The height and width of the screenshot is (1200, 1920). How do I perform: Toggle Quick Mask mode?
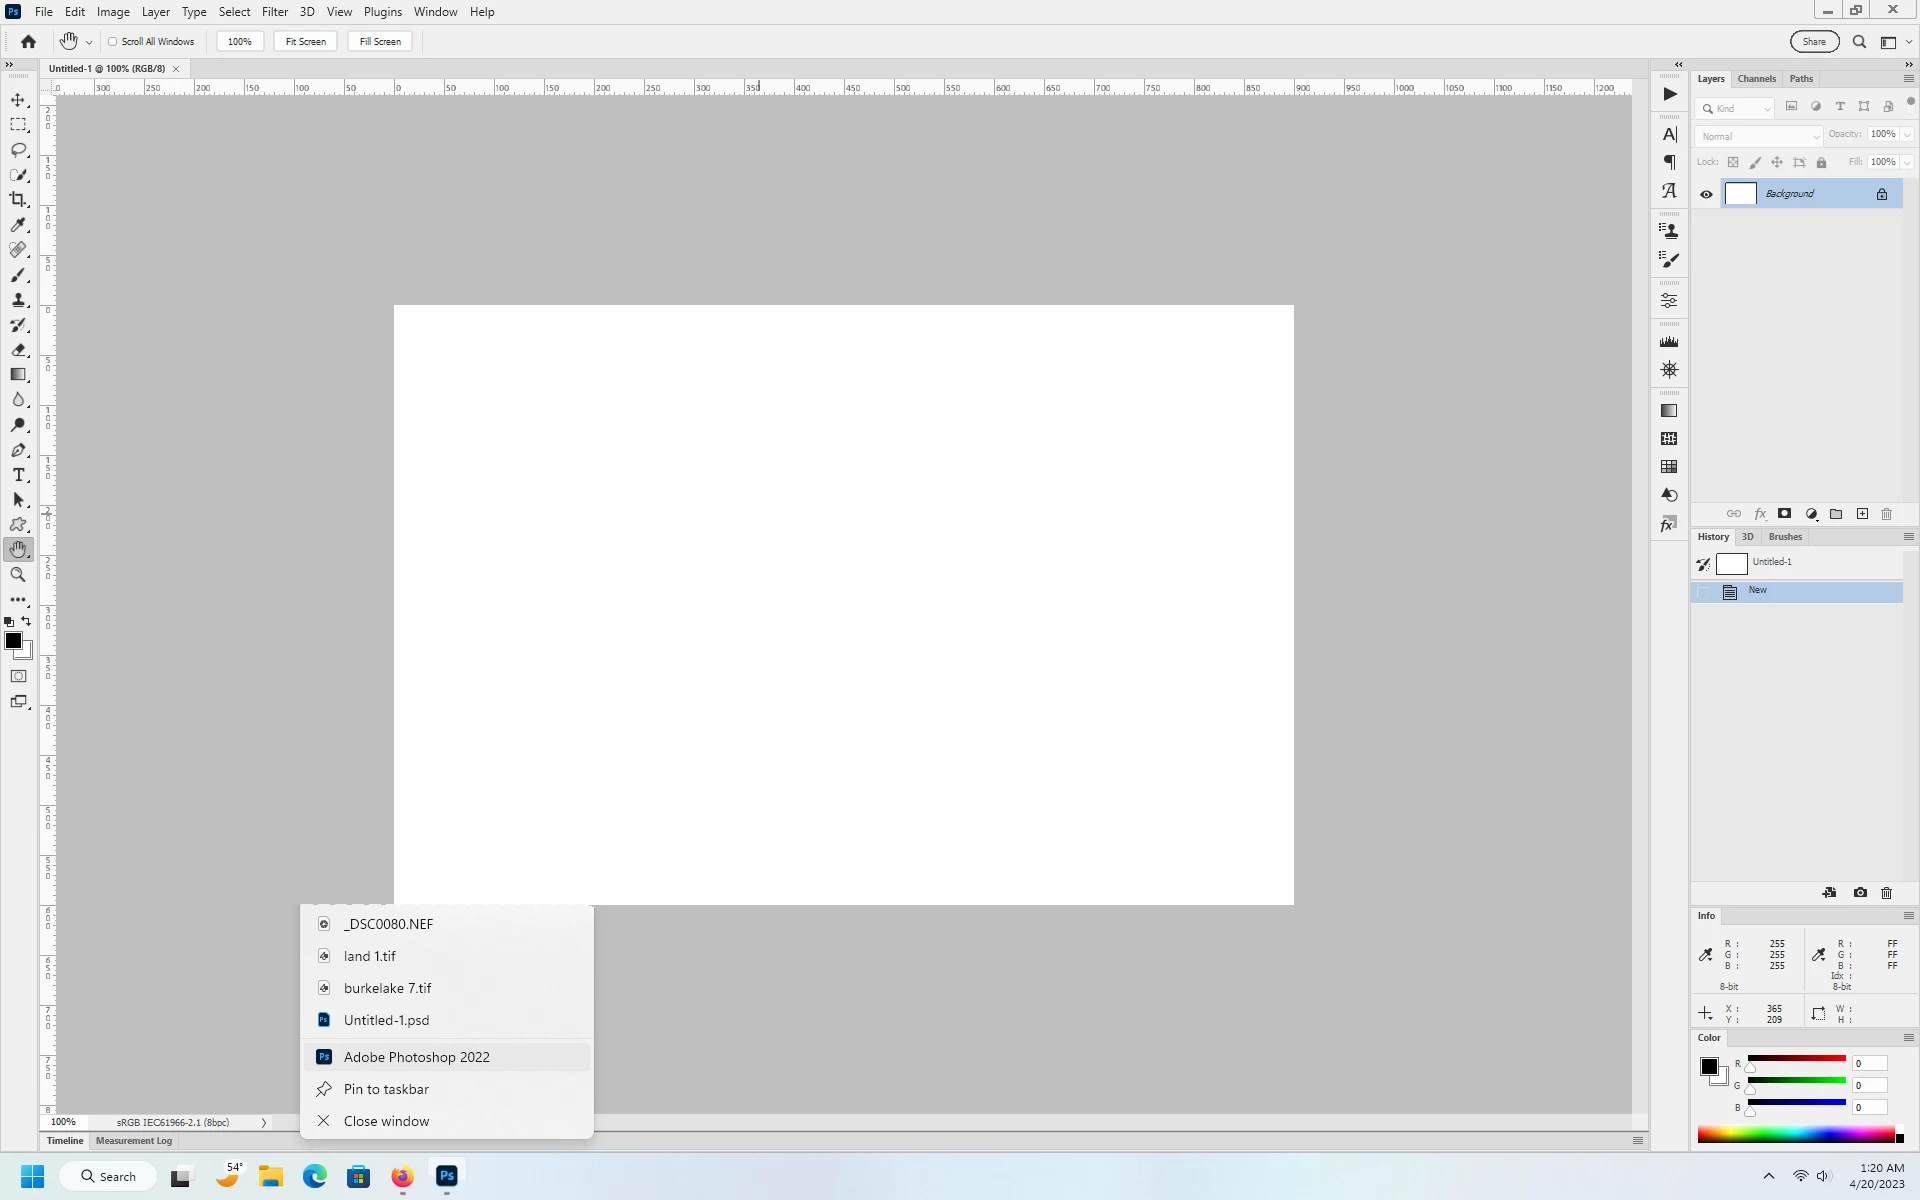(x=18, y=677)
